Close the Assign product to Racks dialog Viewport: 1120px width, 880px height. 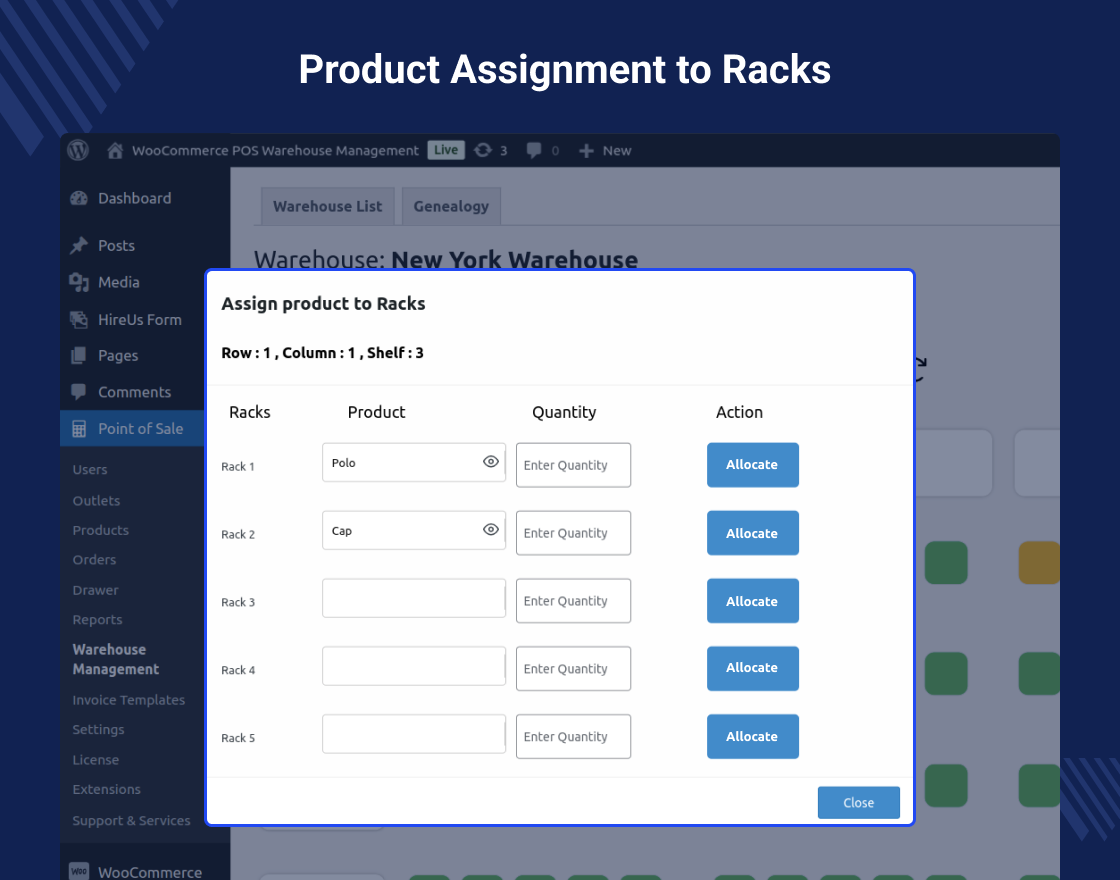coord(858,802)
